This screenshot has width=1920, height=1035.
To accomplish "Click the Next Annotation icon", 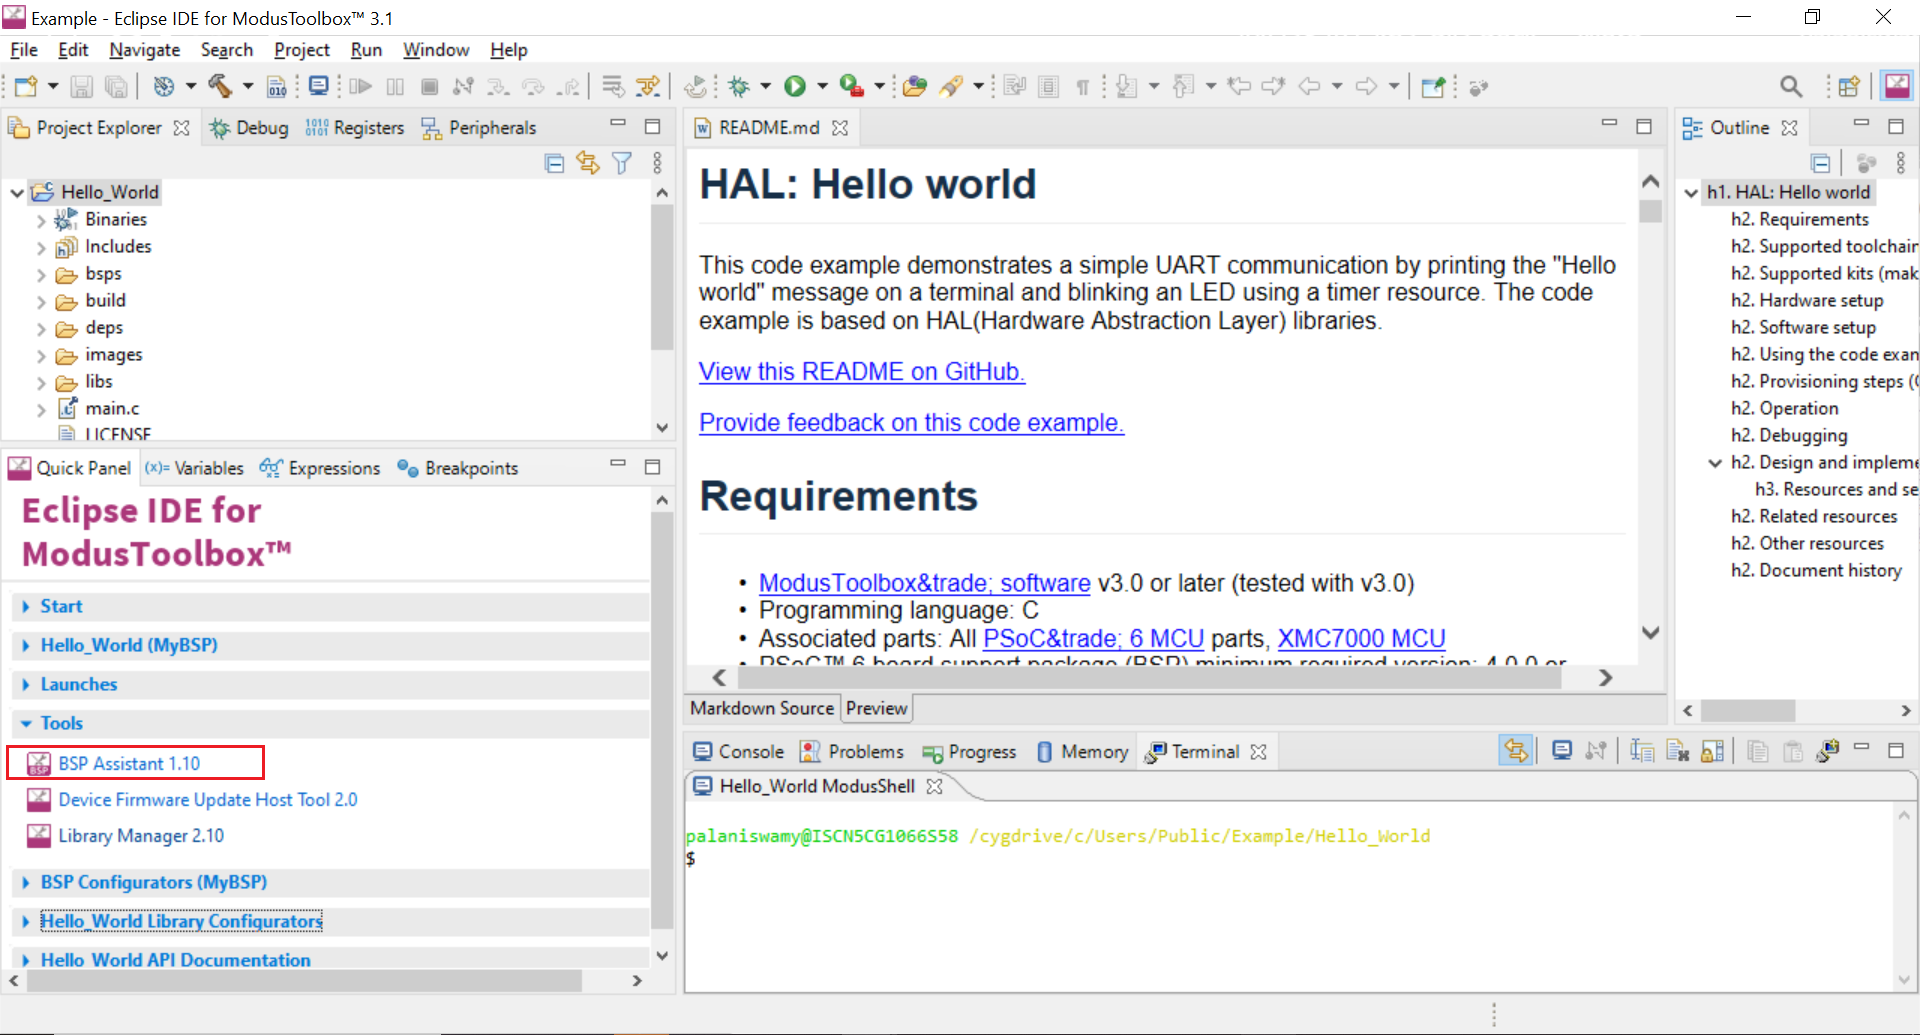I will point(1127,87).
